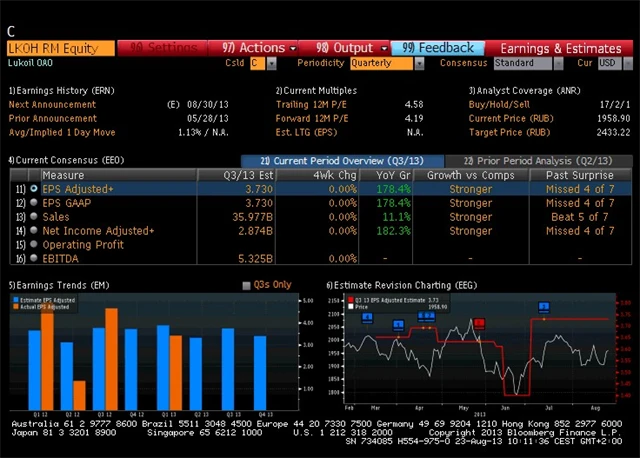Select the EPS GAAP radio button
This screenshot has height=458, width=640.
(34, 202)
